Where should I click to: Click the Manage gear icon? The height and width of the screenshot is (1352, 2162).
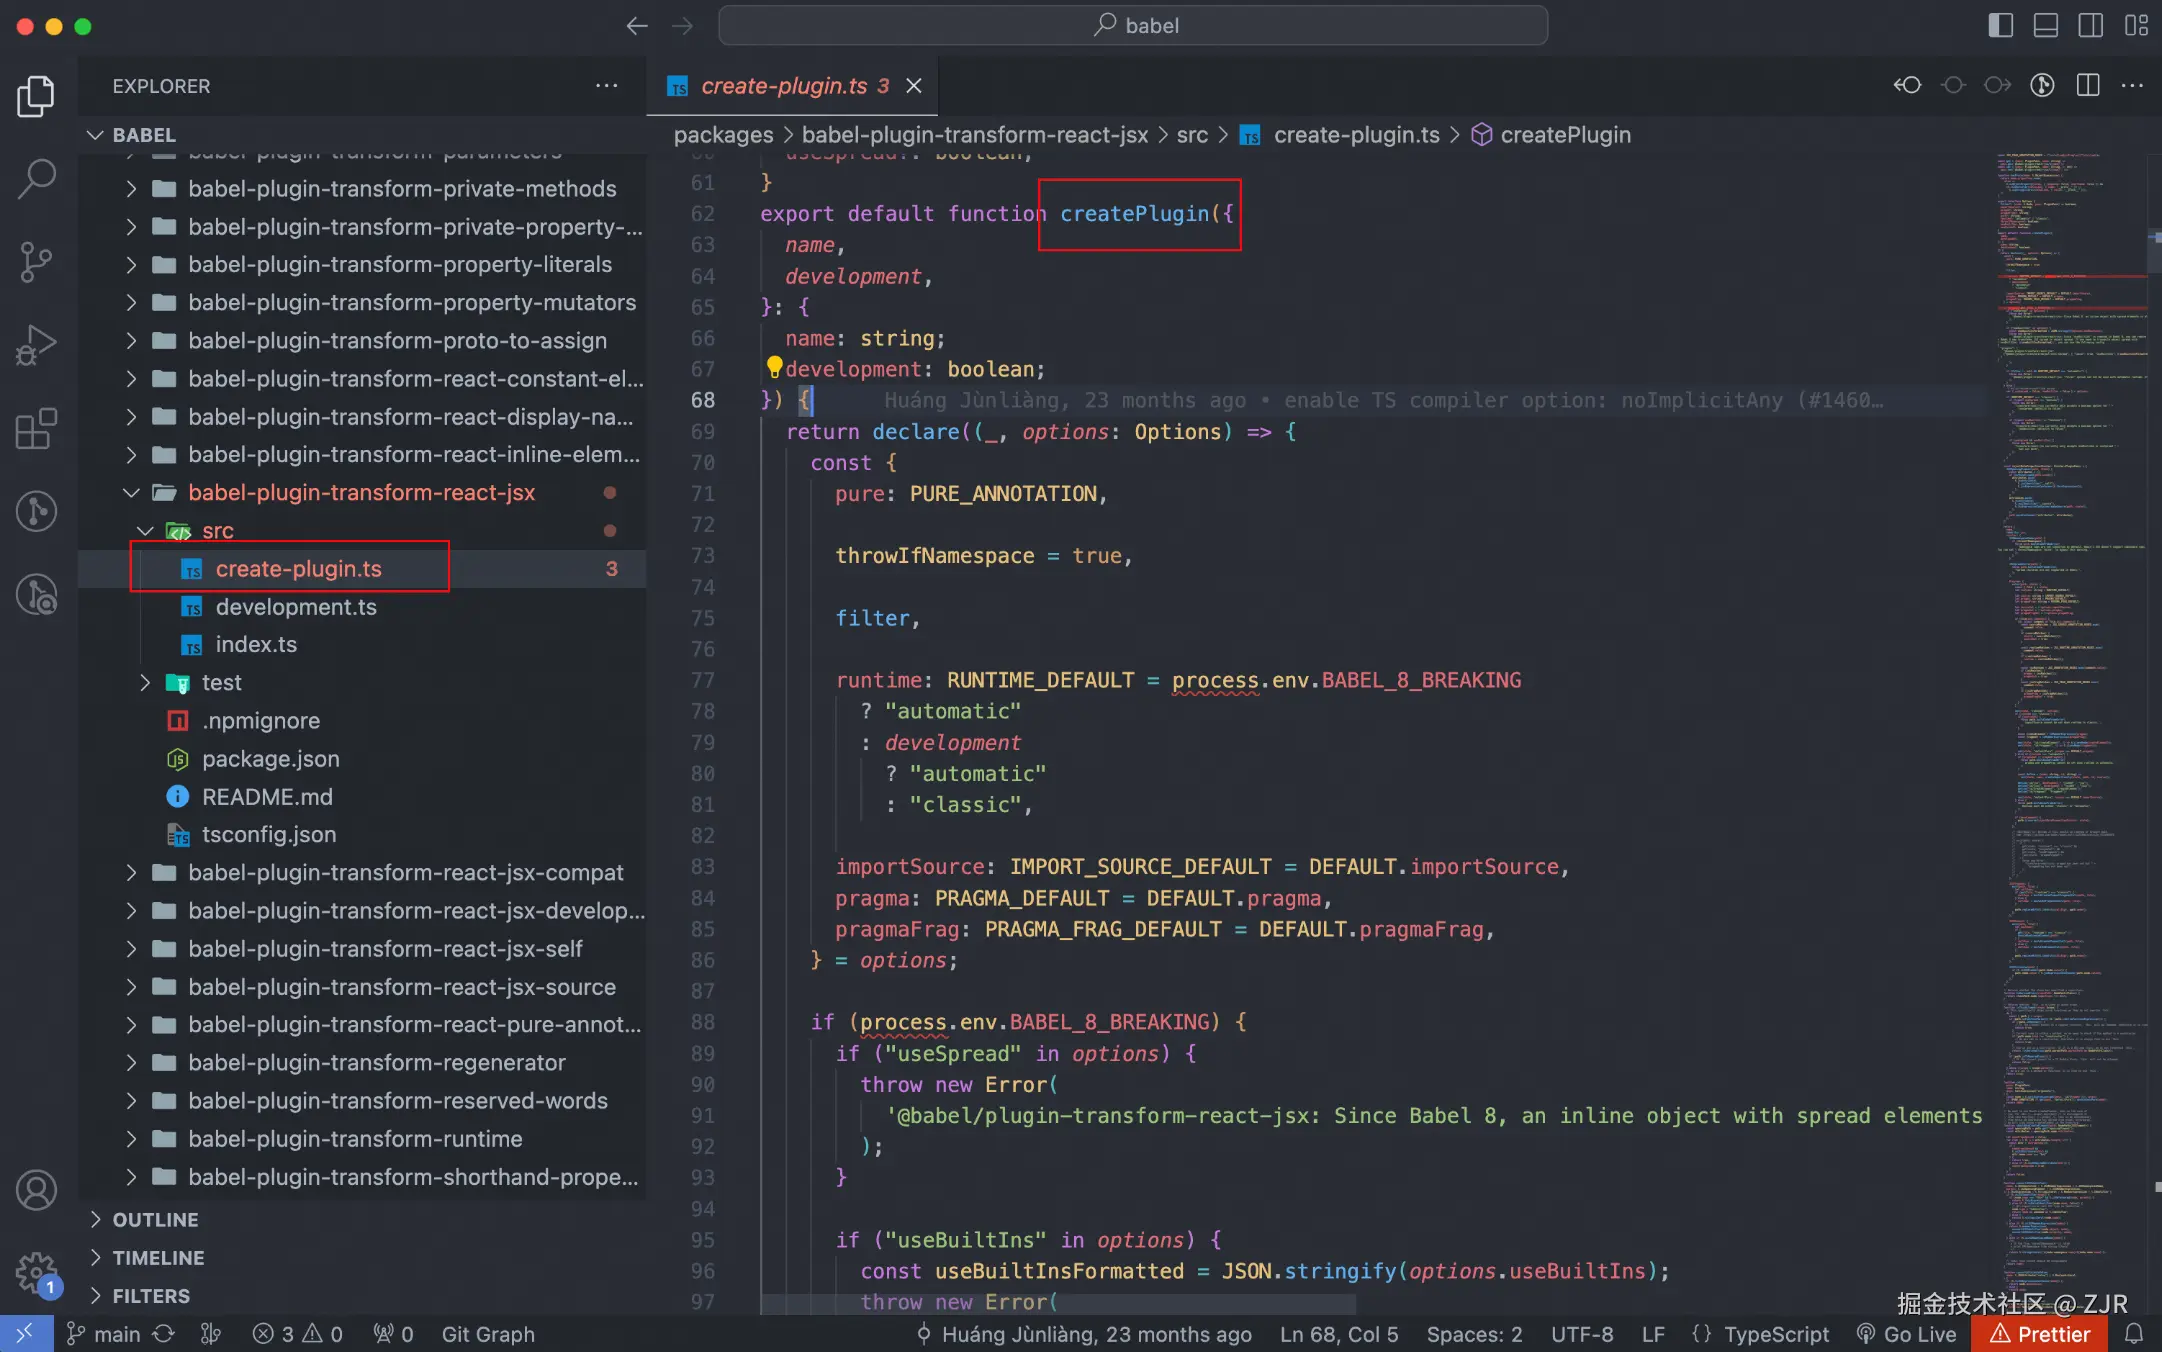37,1272
